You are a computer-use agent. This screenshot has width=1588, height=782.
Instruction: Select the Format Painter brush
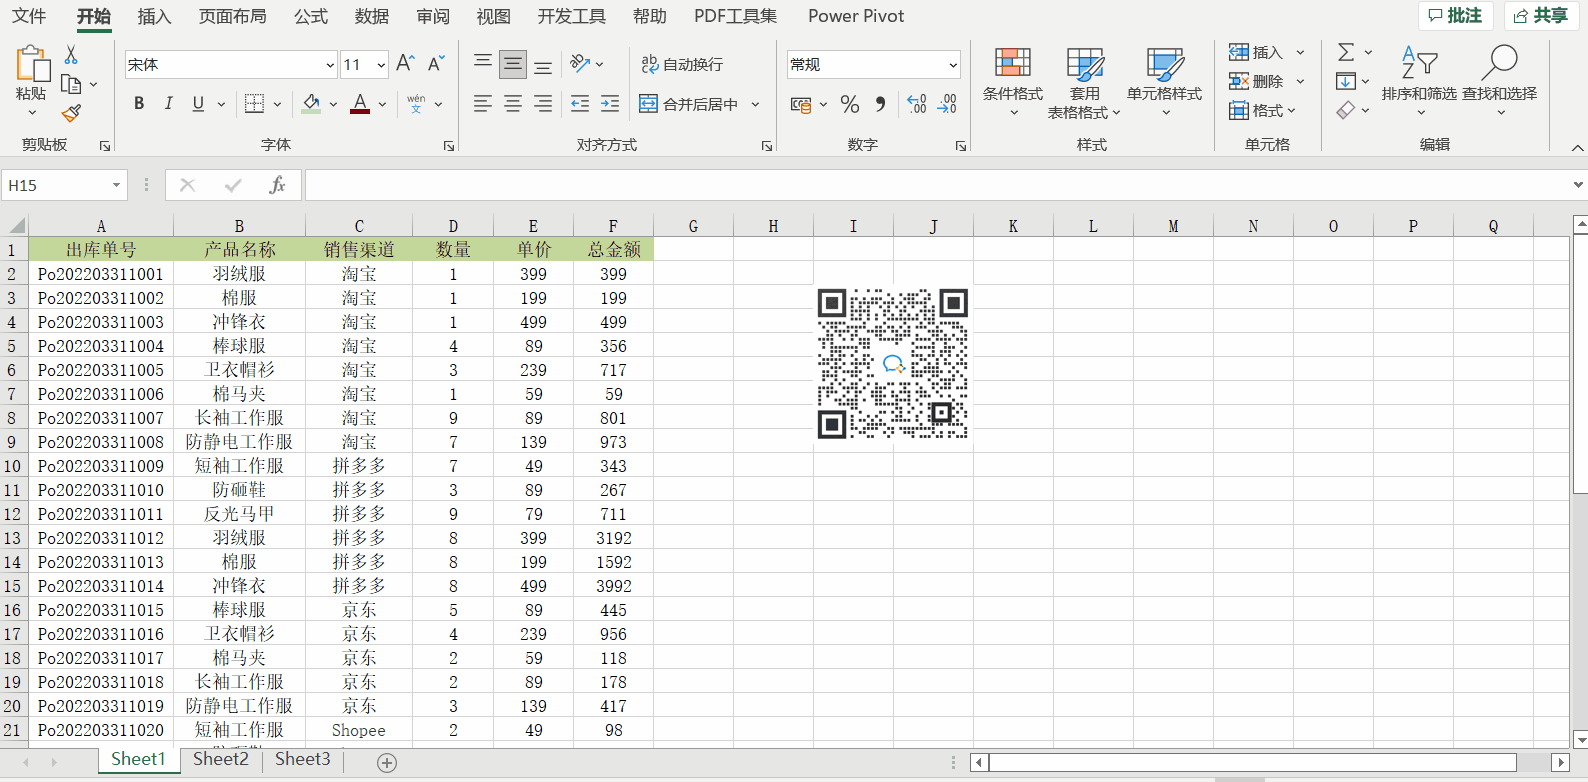tap(71, 113)
